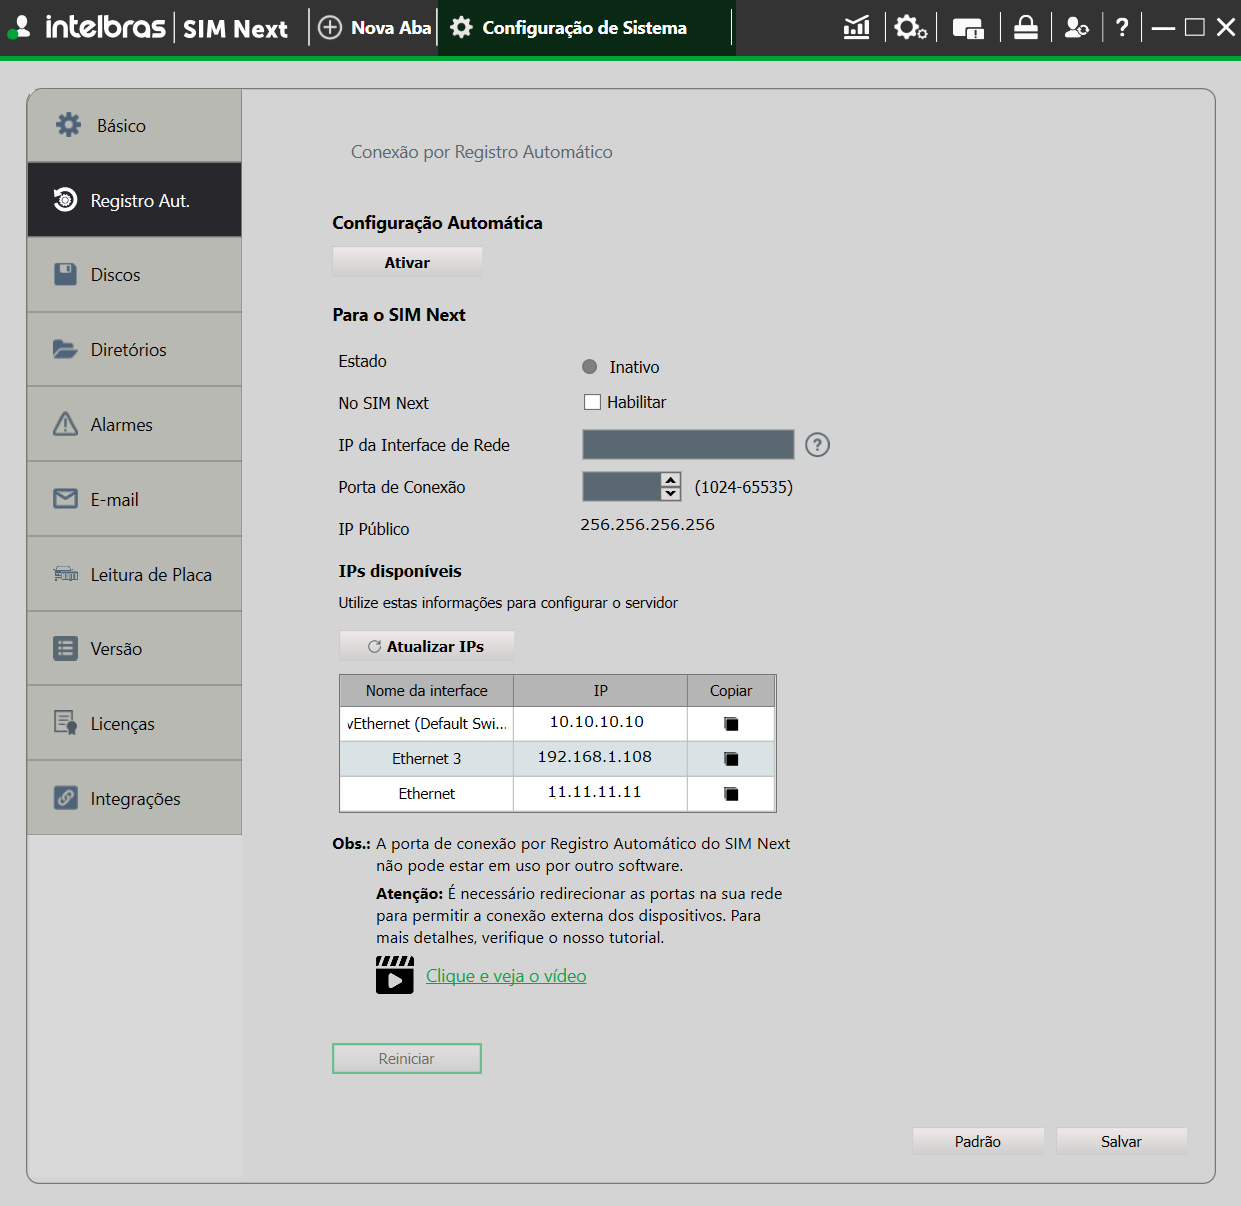Viewport: 1241px width, 1206px height.
Task: Open the Clique e veja o vídeo link
Action: pos(506,976)
